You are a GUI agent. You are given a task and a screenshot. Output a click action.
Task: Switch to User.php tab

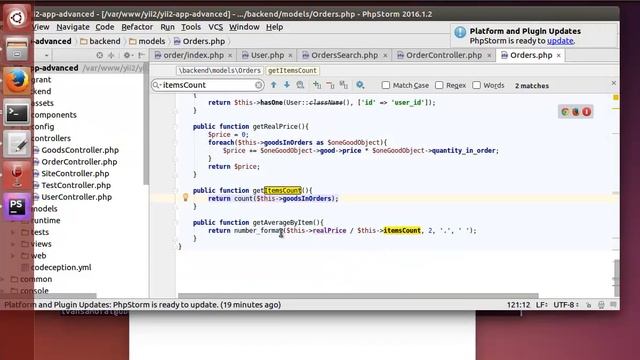tap(267, 55)
